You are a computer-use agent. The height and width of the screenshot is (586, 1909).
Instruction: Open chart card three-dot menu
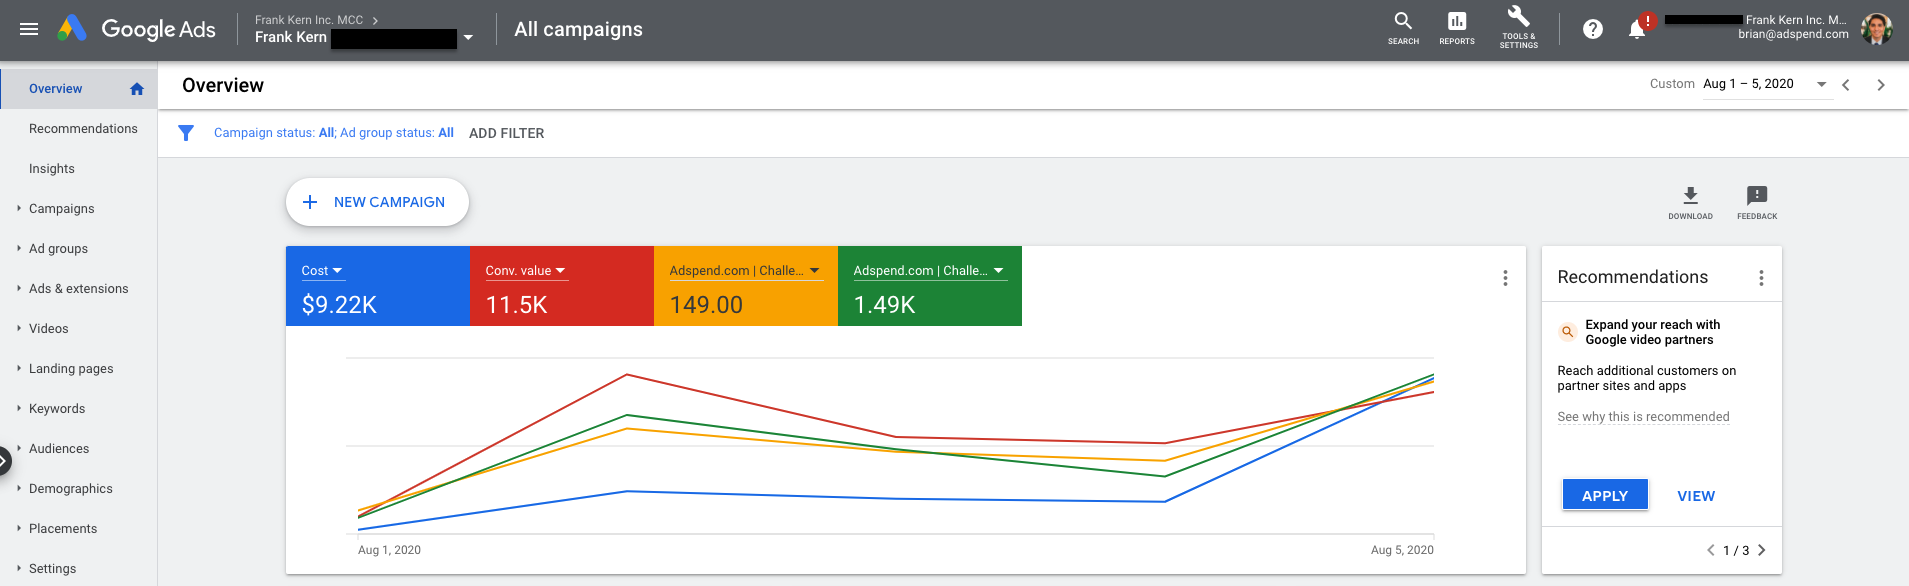point(1505,278)
